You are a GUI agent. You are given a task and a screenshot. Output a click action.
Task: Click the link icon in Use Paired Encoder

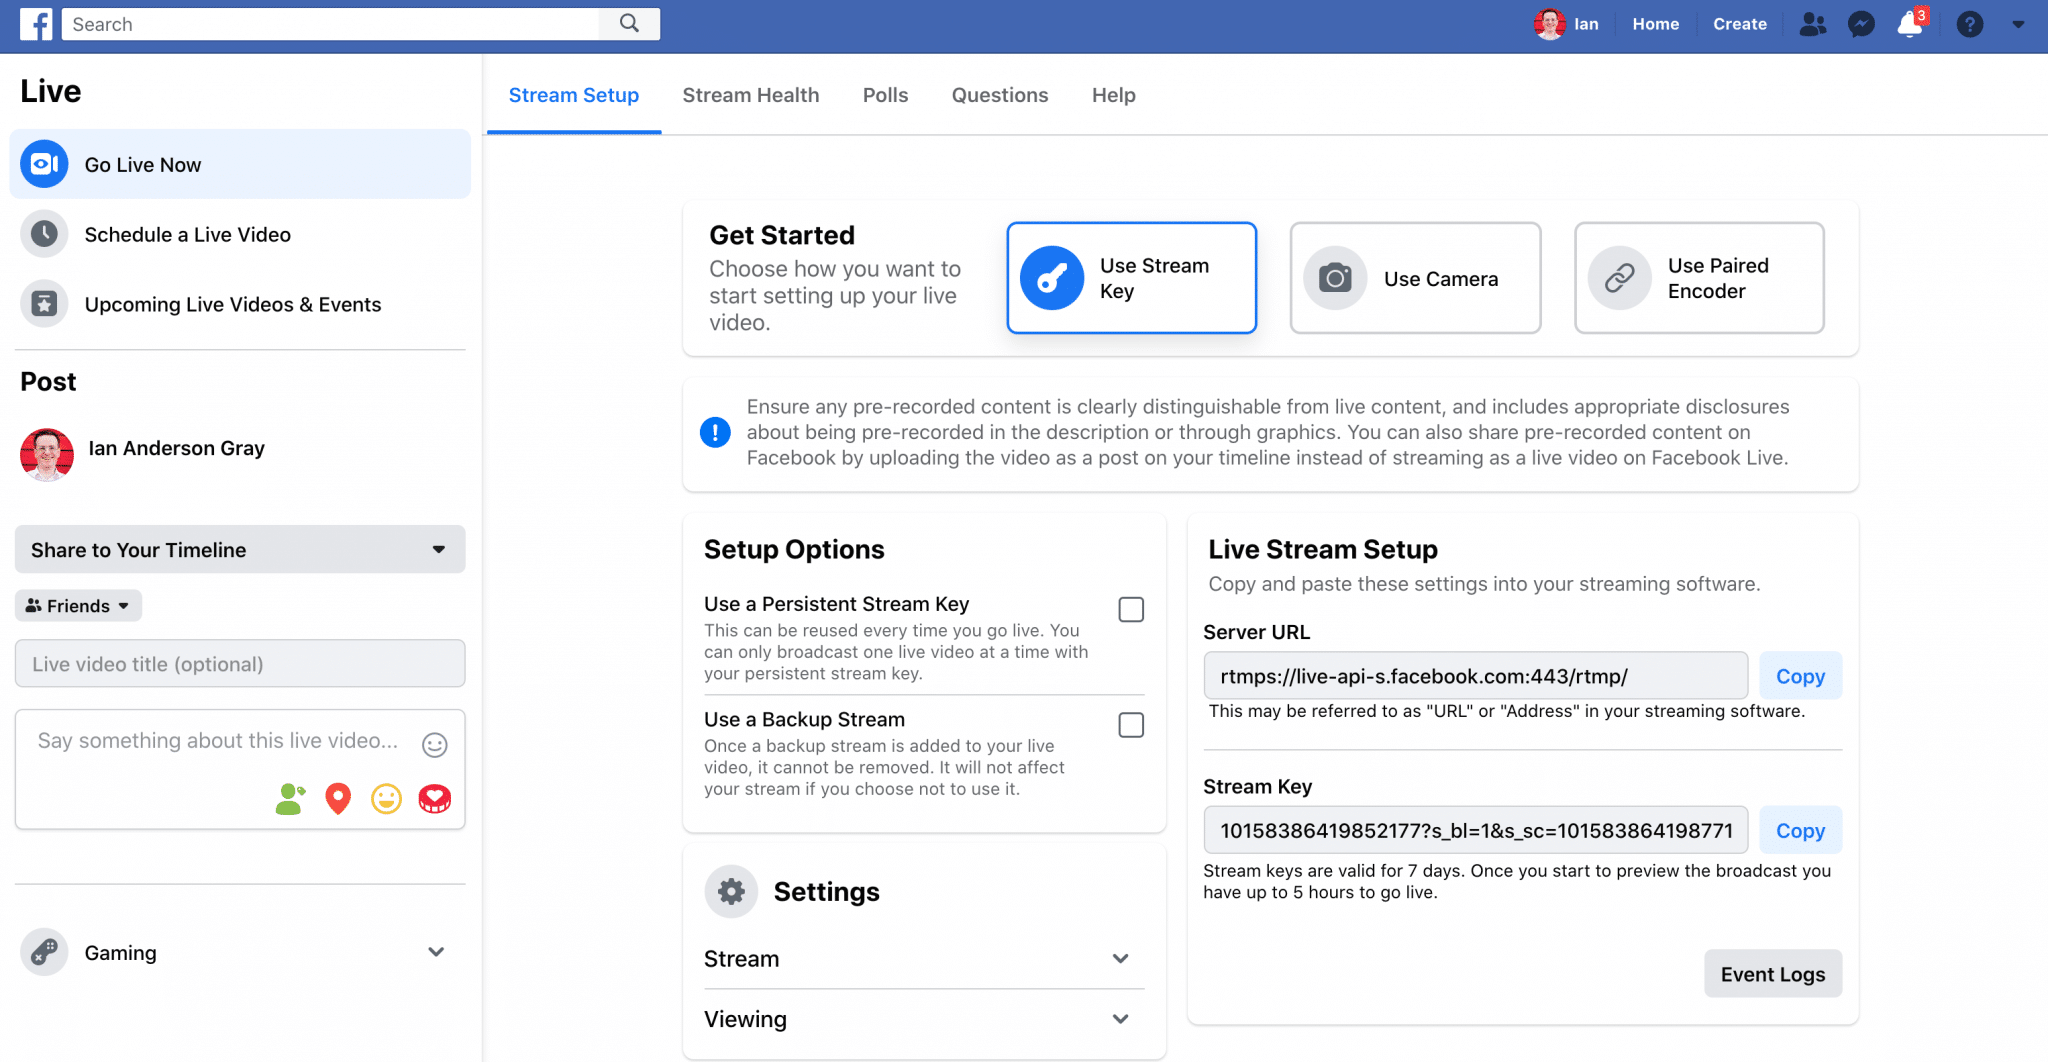(x=1619, y=278)
